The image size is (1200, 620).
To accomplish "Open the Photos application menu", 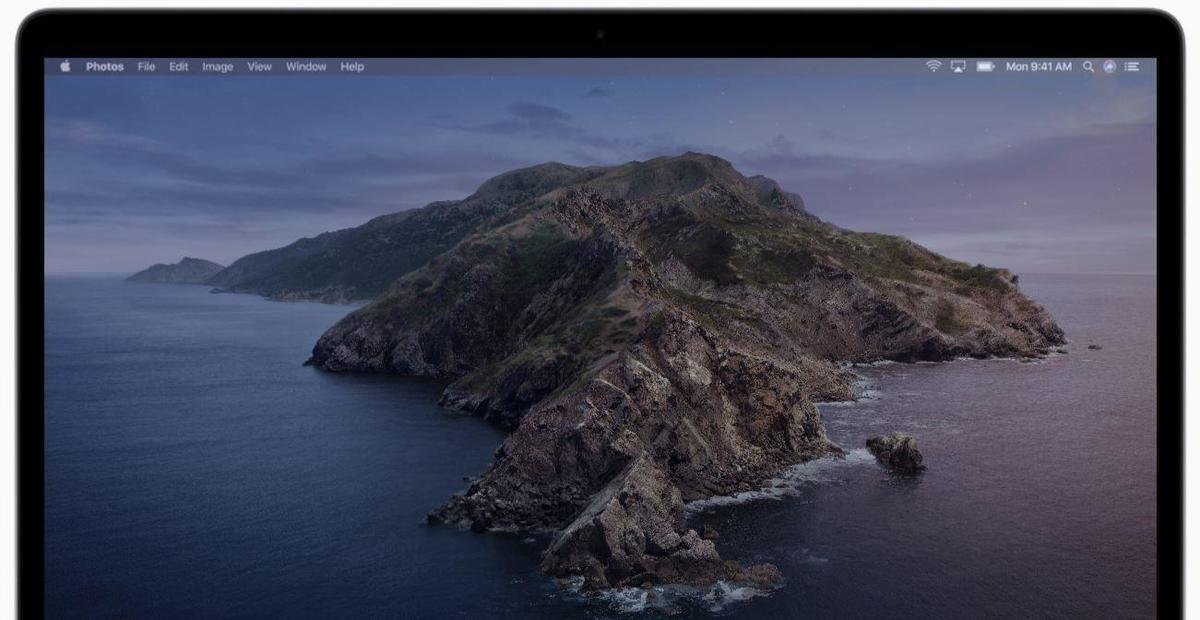I will tap(105, 67).
